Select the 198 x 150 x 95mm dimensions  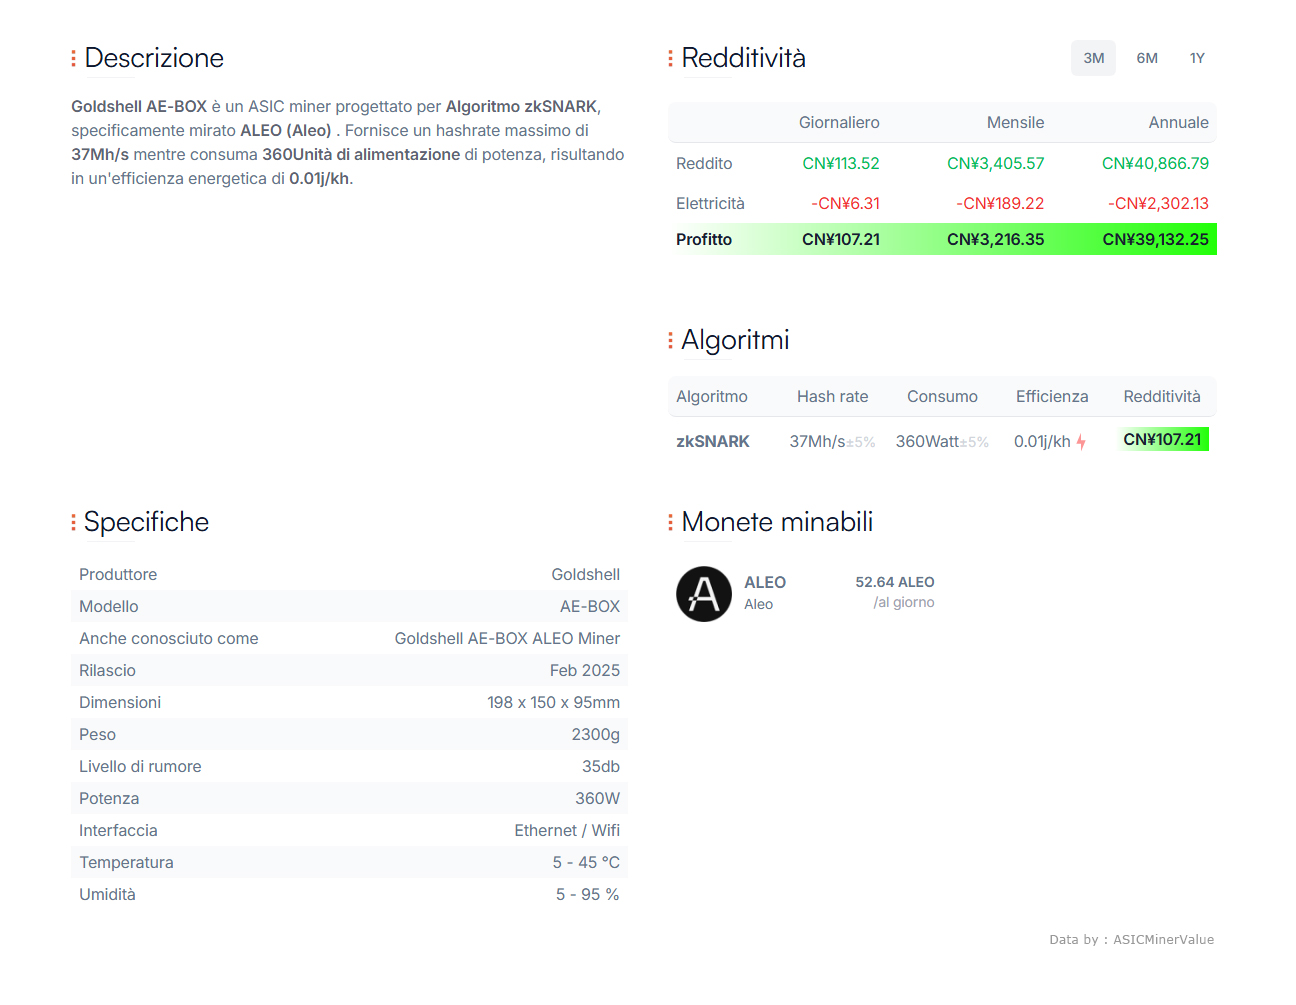pyautogui.click(x=554, y=702)
